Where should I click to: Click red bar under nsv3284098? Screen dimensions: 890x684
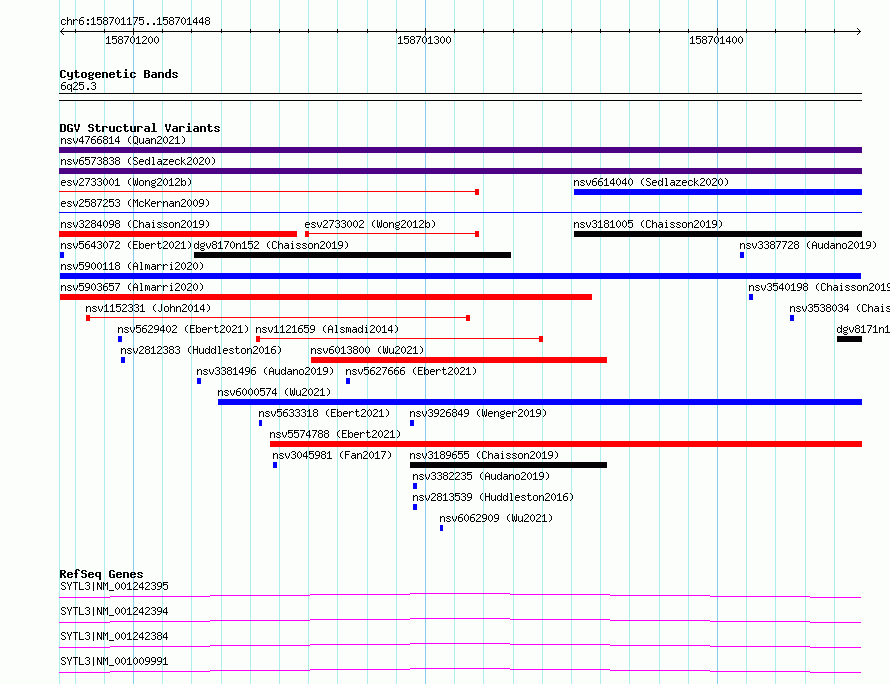click(x=178, y=234)
